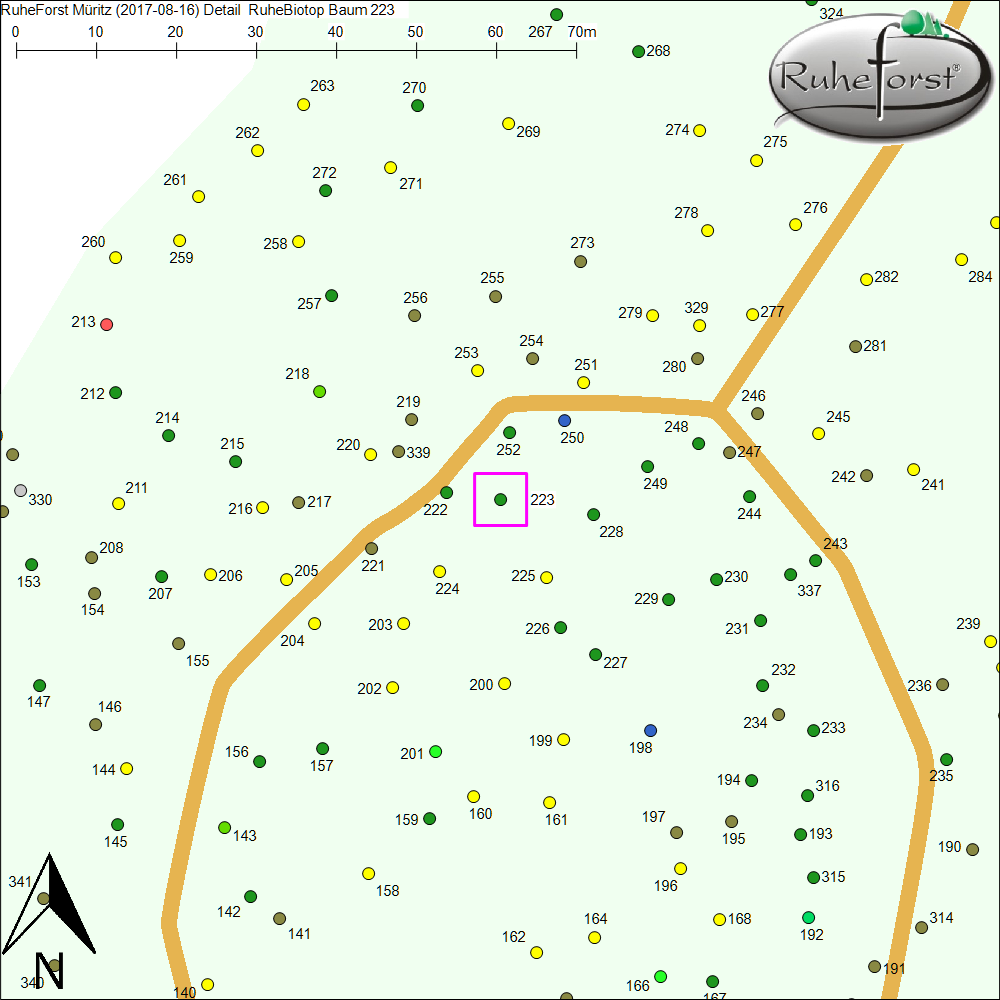This screenshot has height=1000, width=1000.
Task: Select yellow tree marker 160
Action: click(473, 796)
